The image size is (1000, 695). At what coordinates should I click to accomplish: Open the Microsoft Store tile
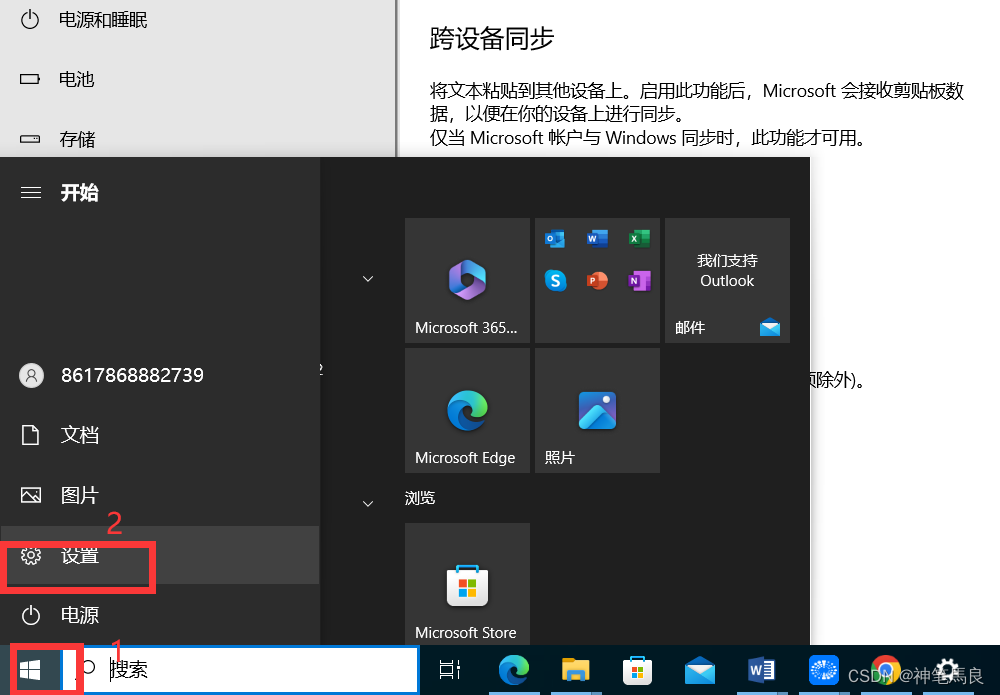coord(467,584)
